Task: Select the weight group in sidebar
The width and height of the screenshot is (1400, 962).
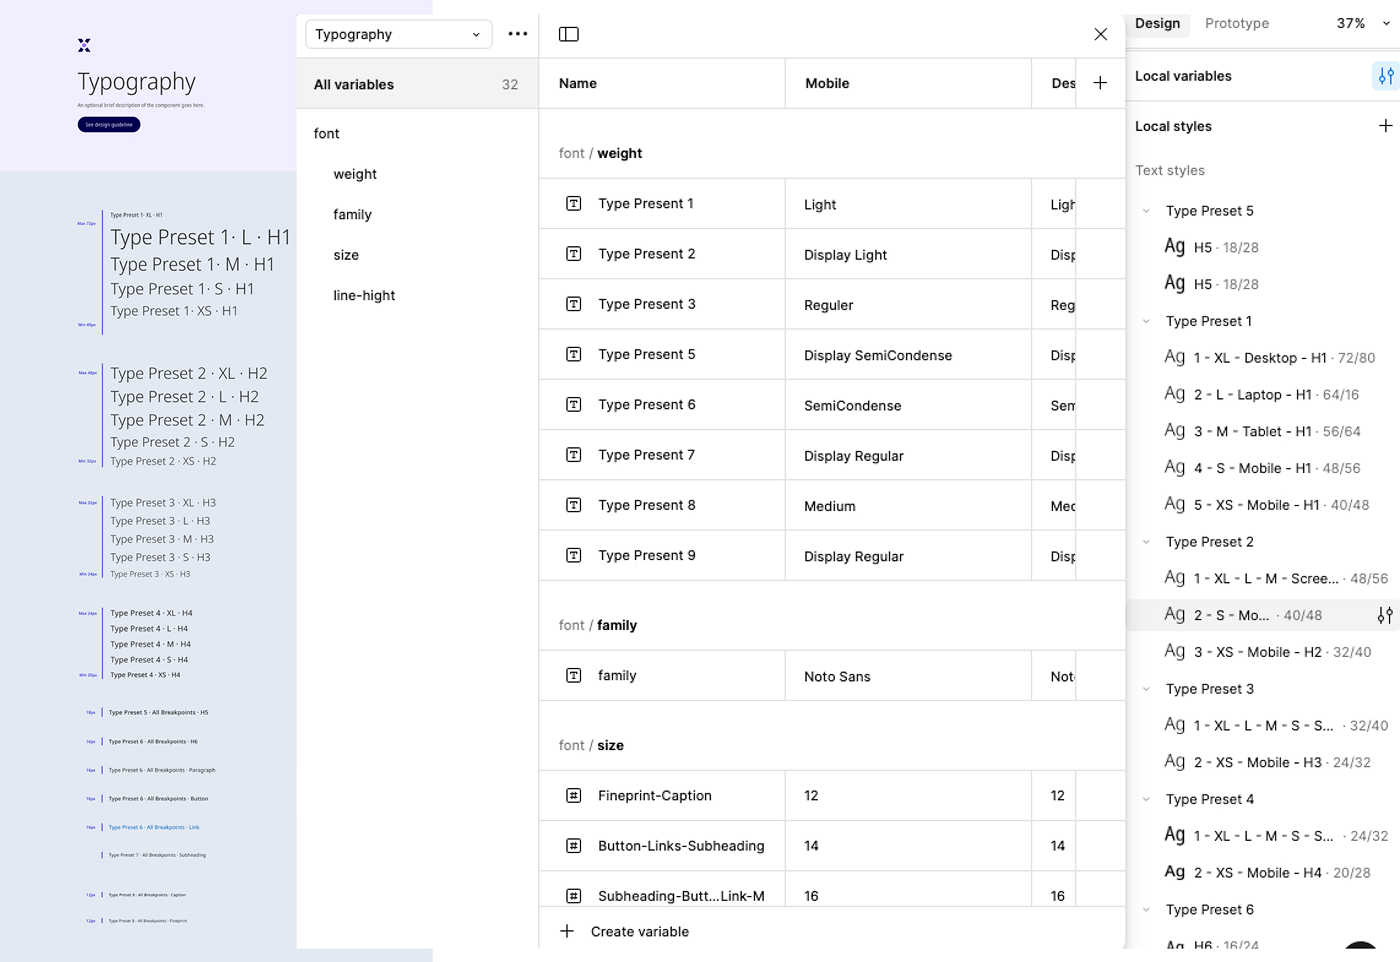Action: [355, 174]
